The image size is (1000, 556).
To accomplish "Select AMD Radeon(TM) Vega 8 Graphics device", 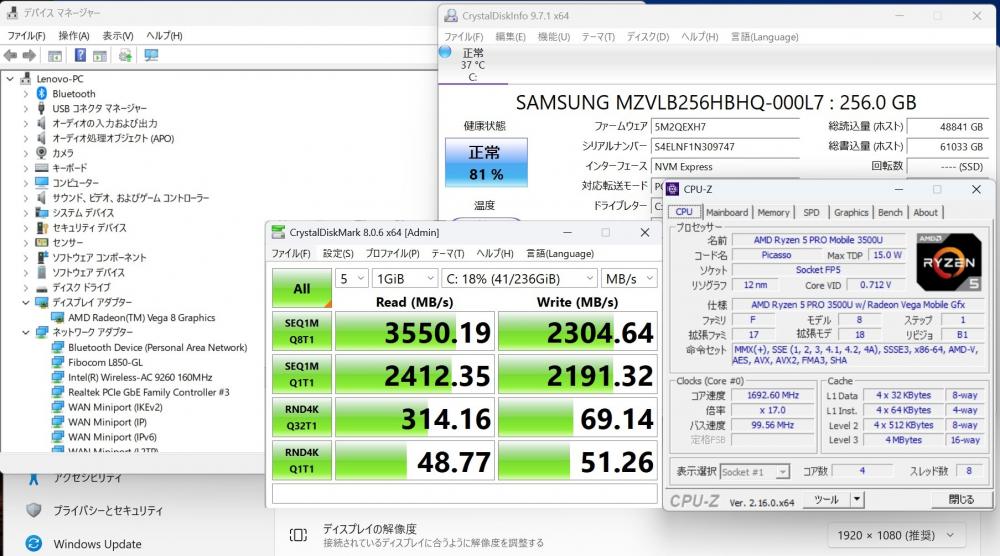I will (142, 318).
